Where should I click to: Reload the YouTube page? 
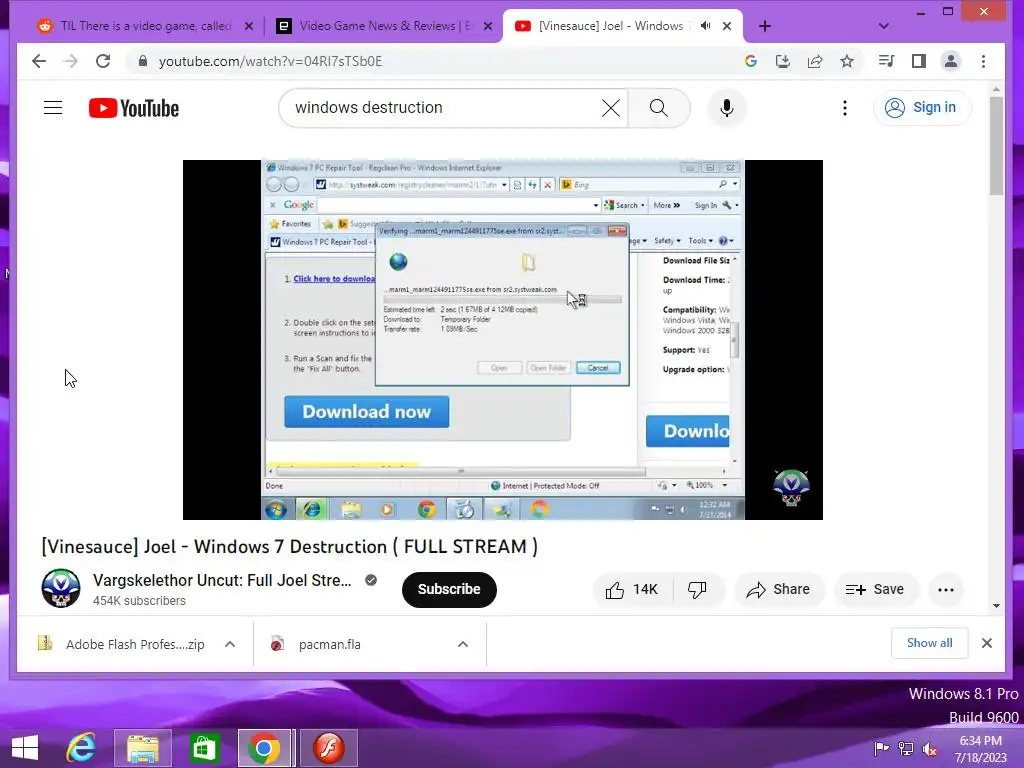pos(103,61)
